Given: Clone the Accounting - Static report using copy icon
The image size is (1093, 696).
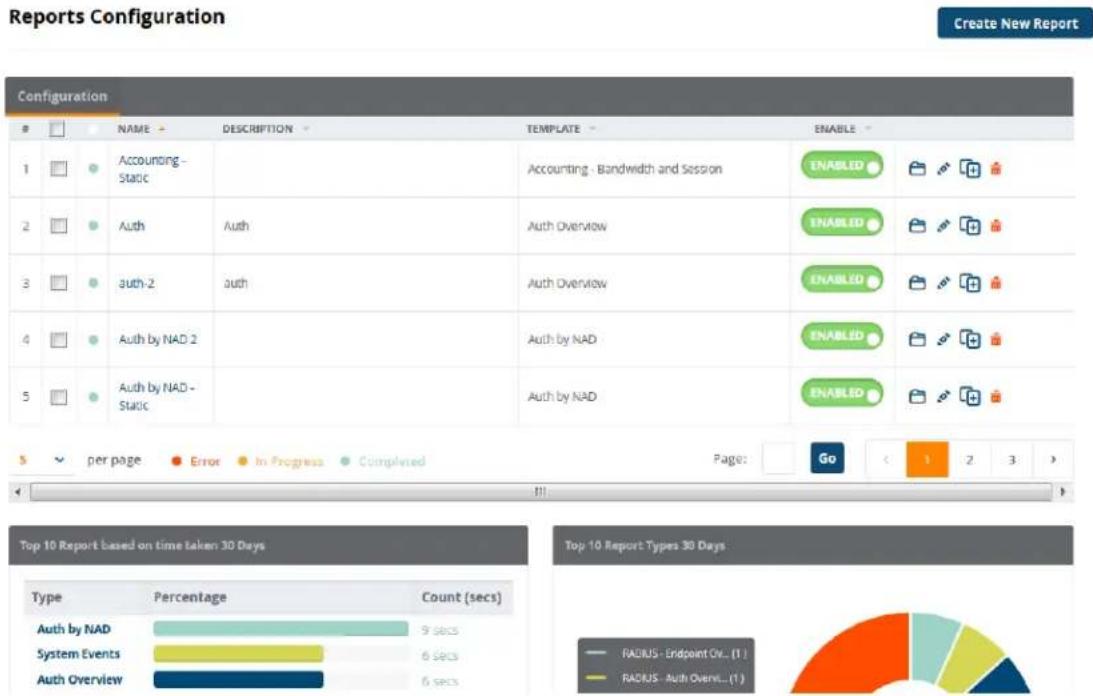Looking at the screenshot, I should click(970, 169).
